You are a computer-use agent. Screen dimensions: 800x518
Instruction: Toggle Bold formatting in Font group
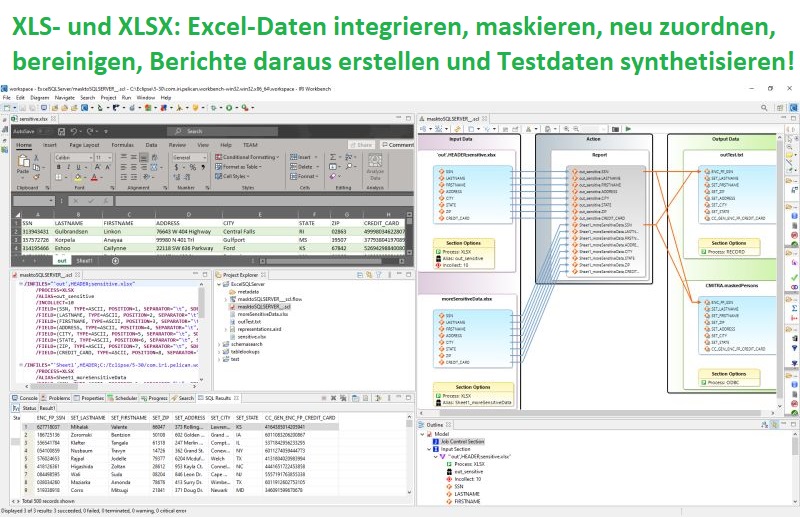click(x=58, y=168)
